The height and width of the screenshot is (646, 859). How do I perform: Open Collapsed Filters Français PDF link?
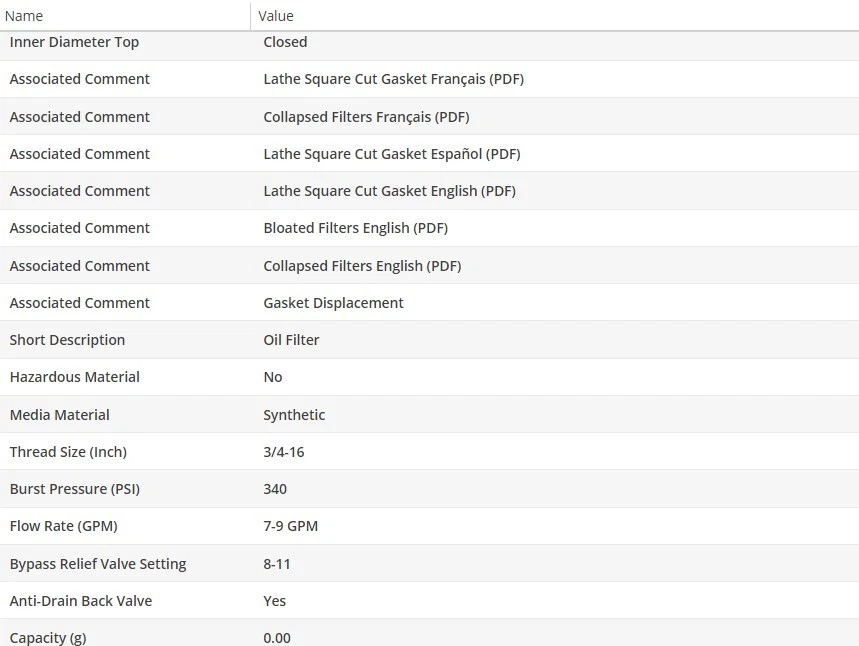pyautogui.click(x=366, y=117)
